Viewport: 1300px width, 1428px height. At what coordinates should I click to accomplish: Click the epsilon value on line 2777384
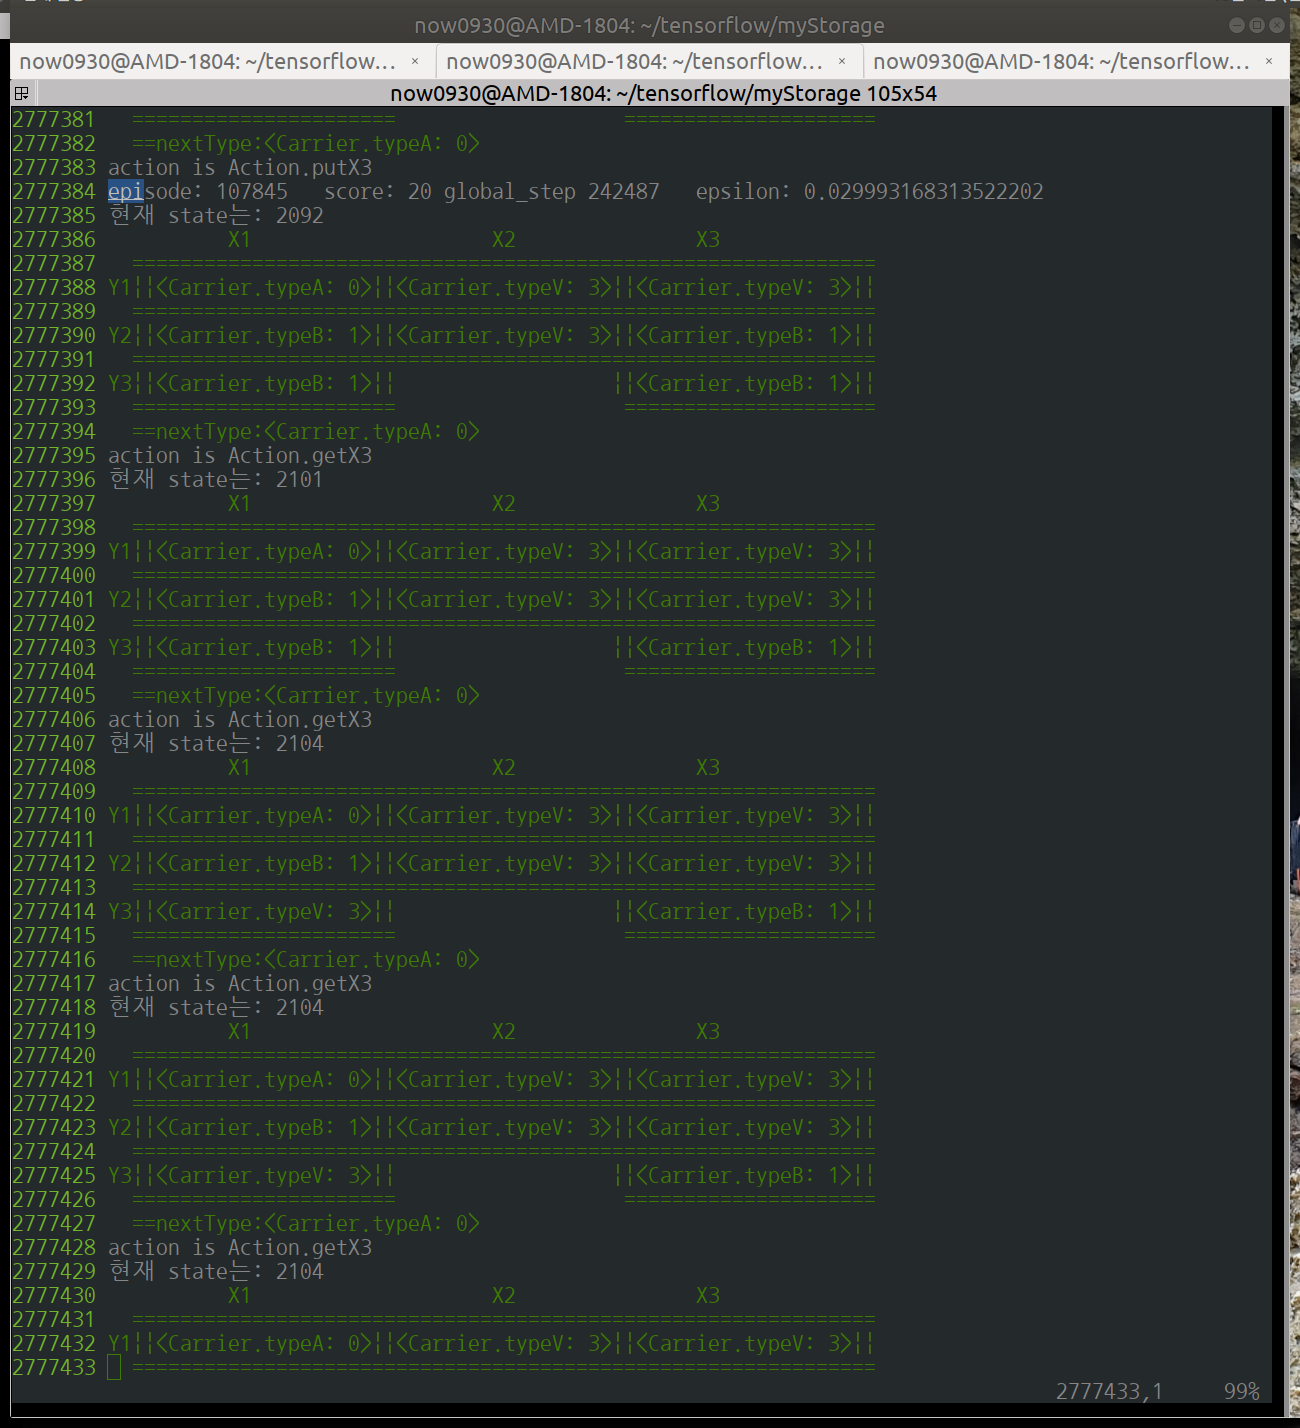pyautogui.click(x=923, y=191)
